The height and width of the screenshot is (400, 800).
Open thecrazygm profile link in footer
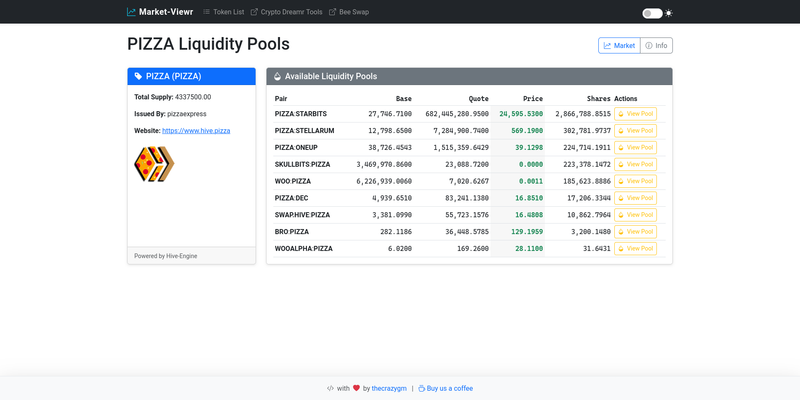click(x=389, y=388)
